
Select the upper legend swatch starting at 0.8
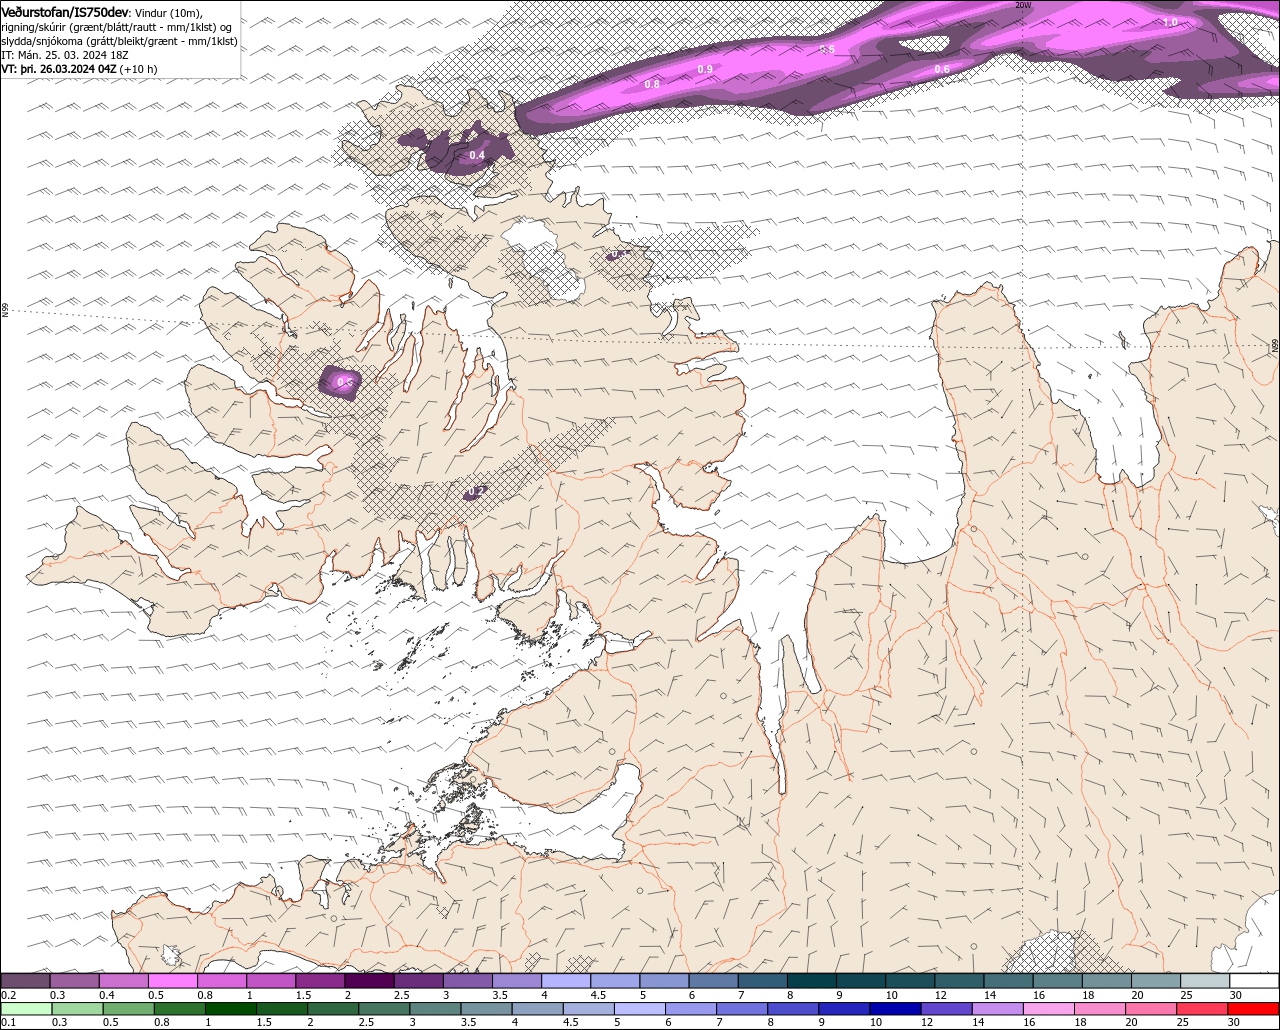(x=221, y=981)
